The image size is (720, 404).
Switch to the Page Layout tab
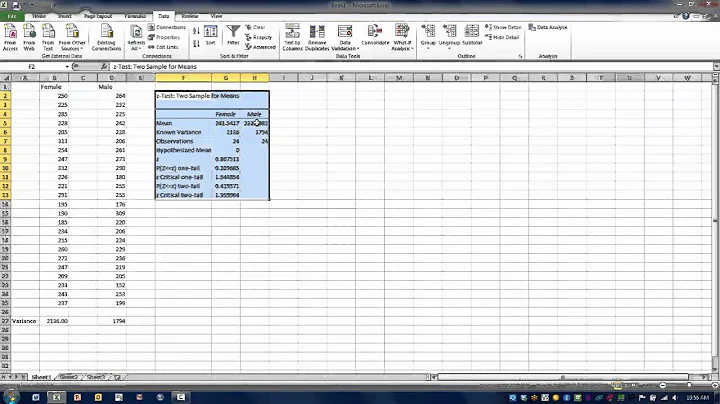pyautogui.click(x=98, y=16)
